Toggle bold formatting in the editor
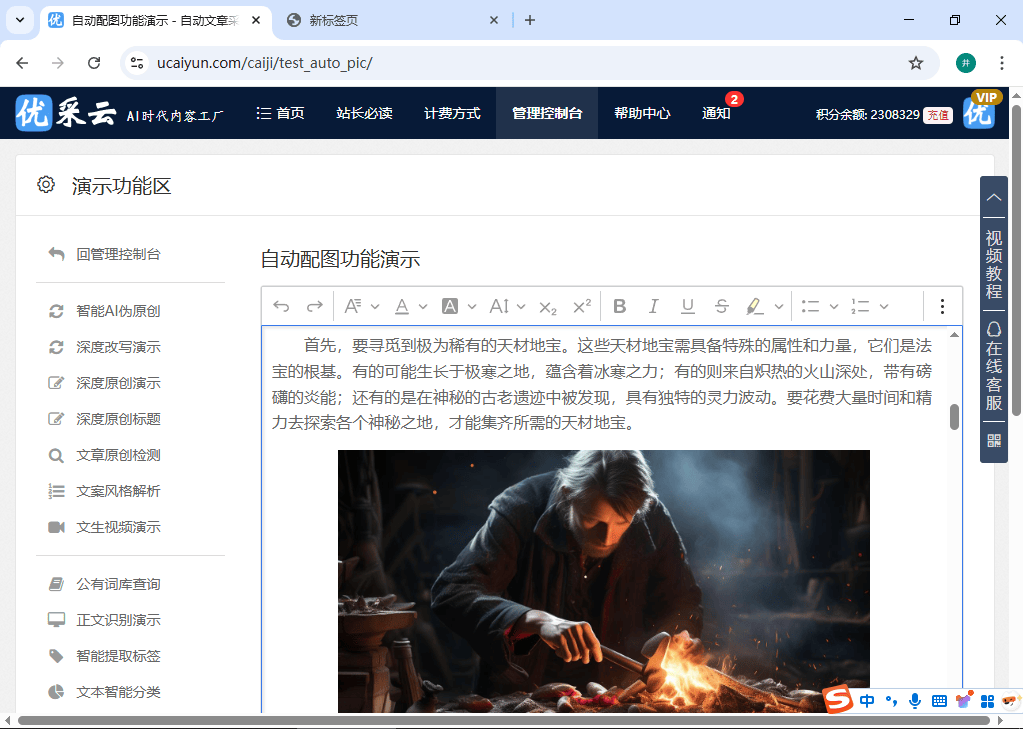The height and width of the screenshot is (729, 1023). [x=619, y=306]
